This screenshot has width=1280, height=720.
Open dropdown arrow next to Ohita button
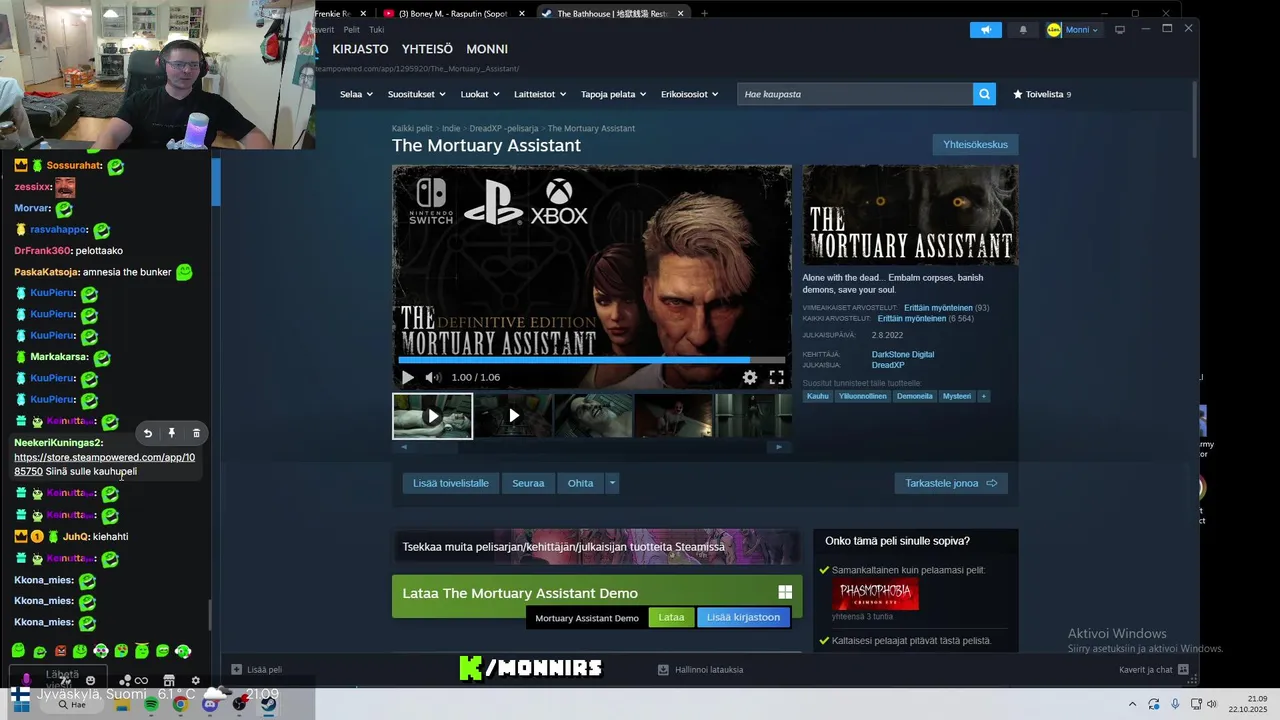[x=612, y=483]
